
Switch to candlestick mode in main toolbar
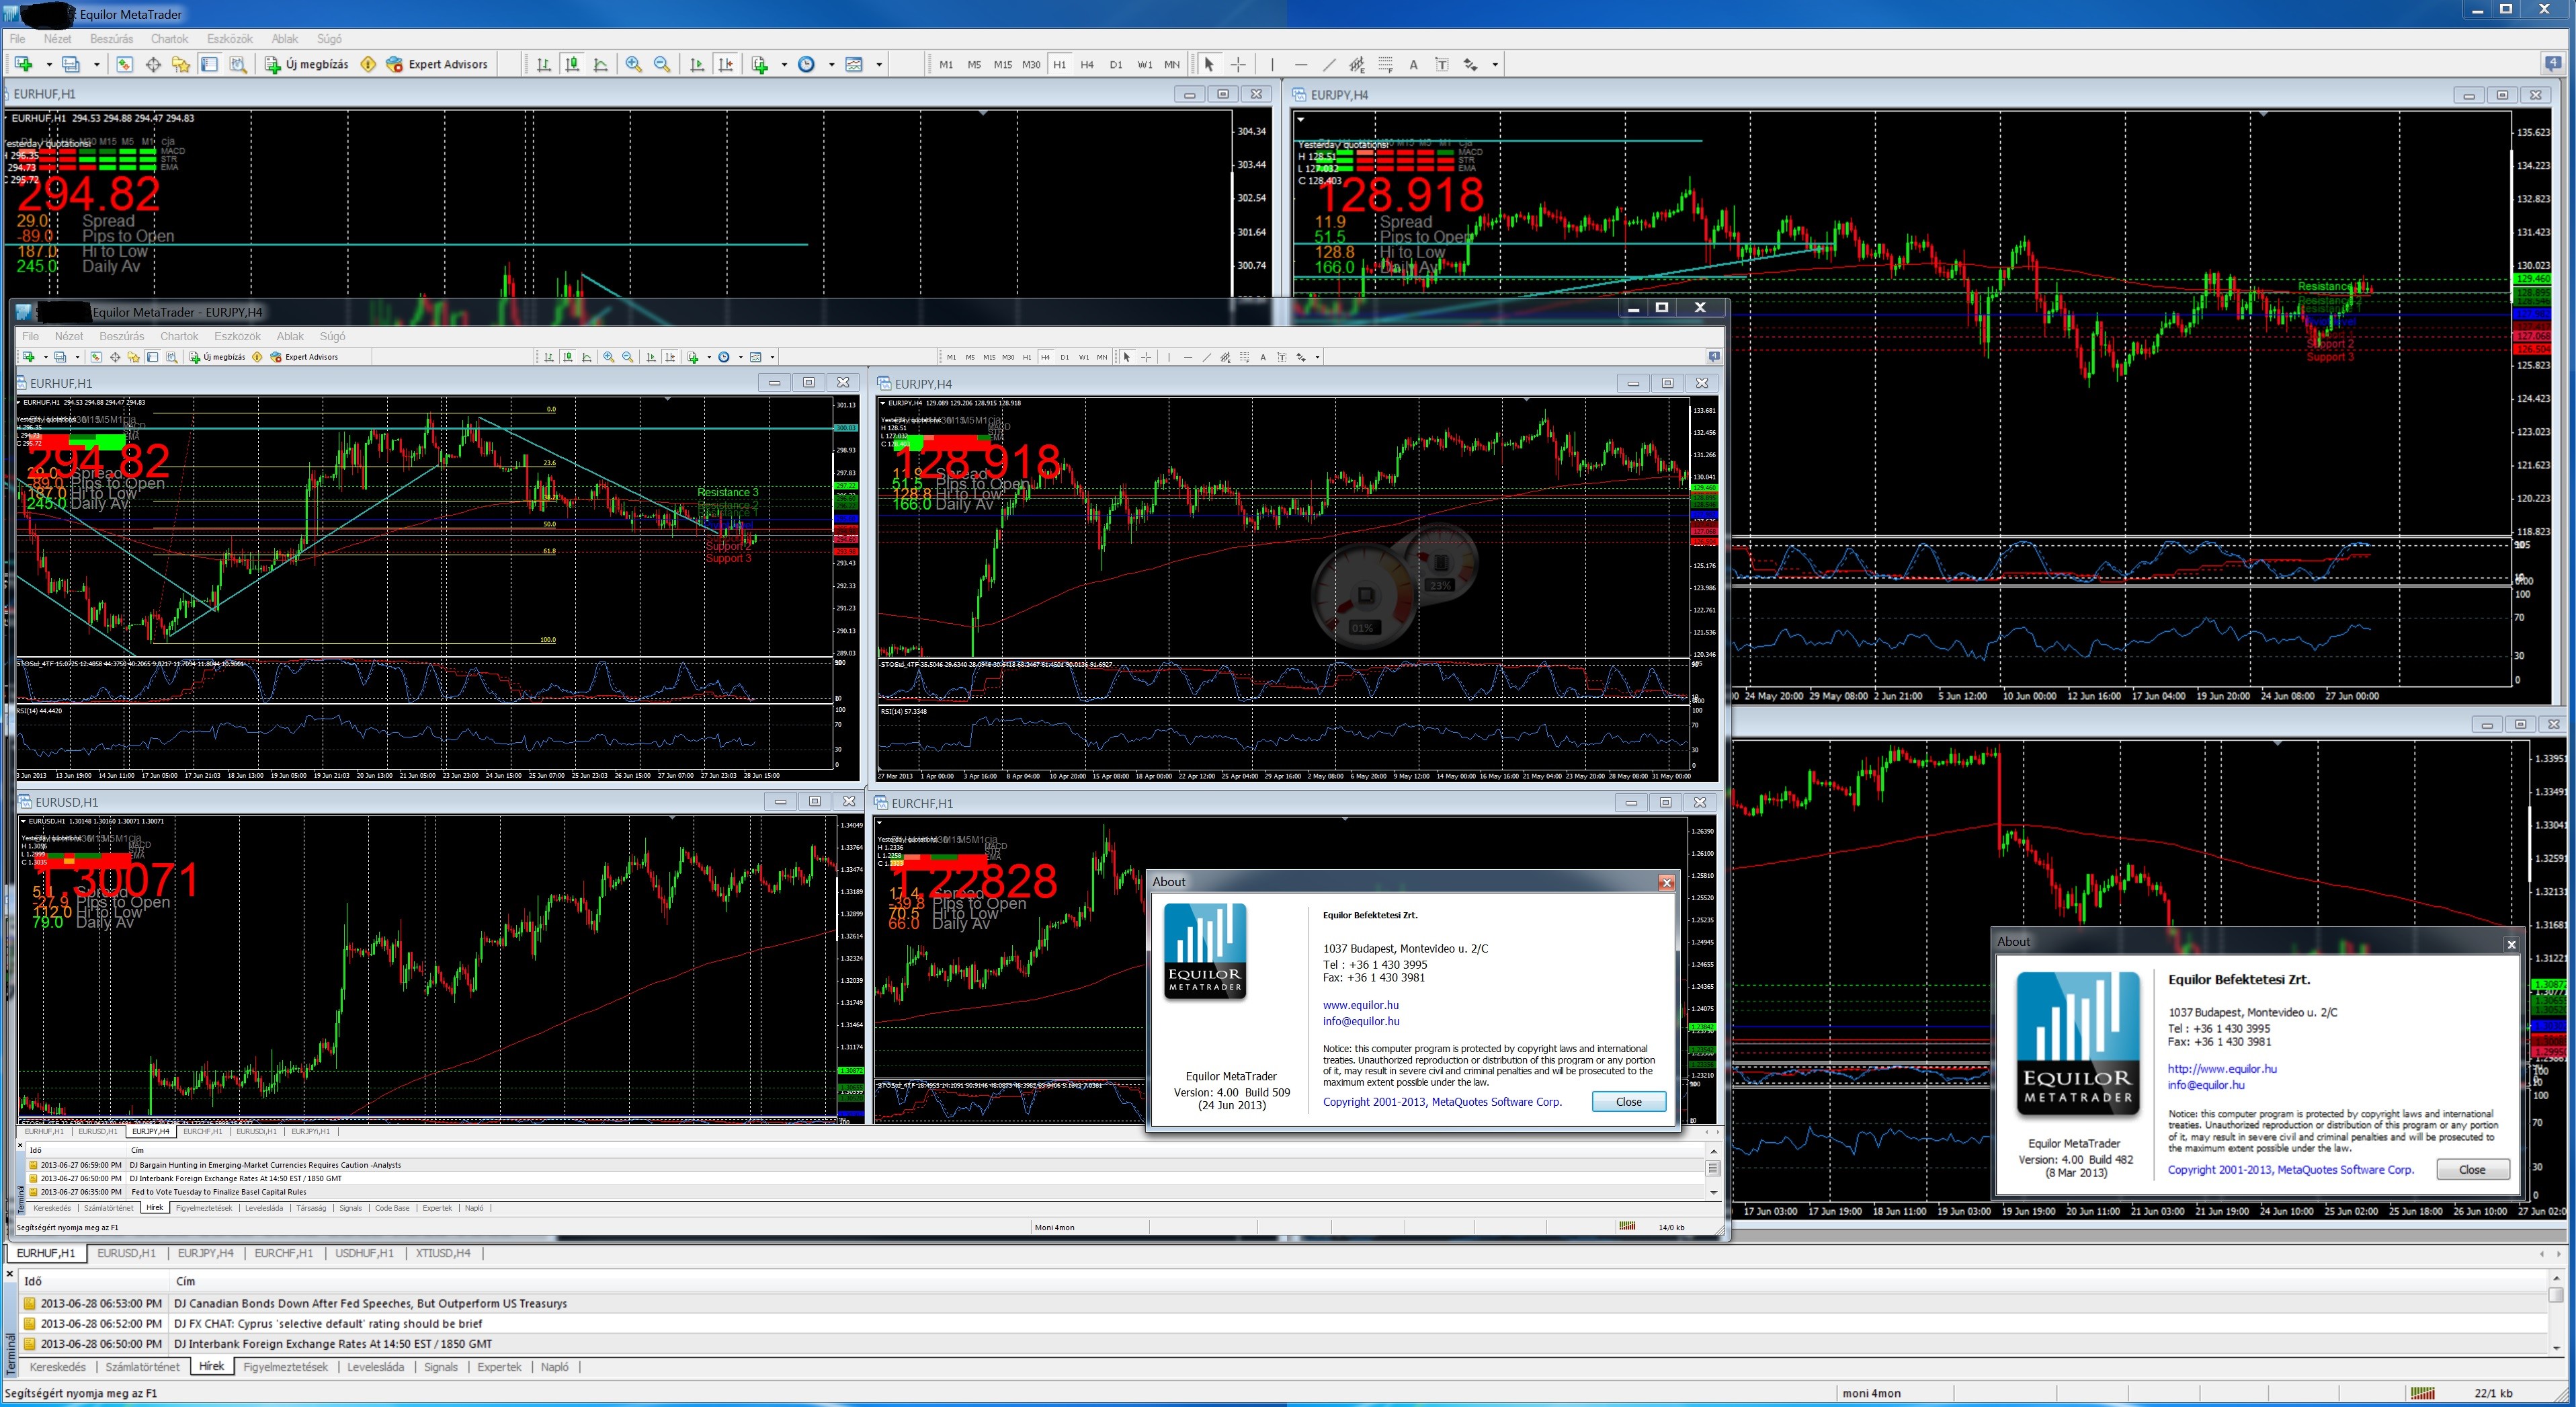coord(572,64)
